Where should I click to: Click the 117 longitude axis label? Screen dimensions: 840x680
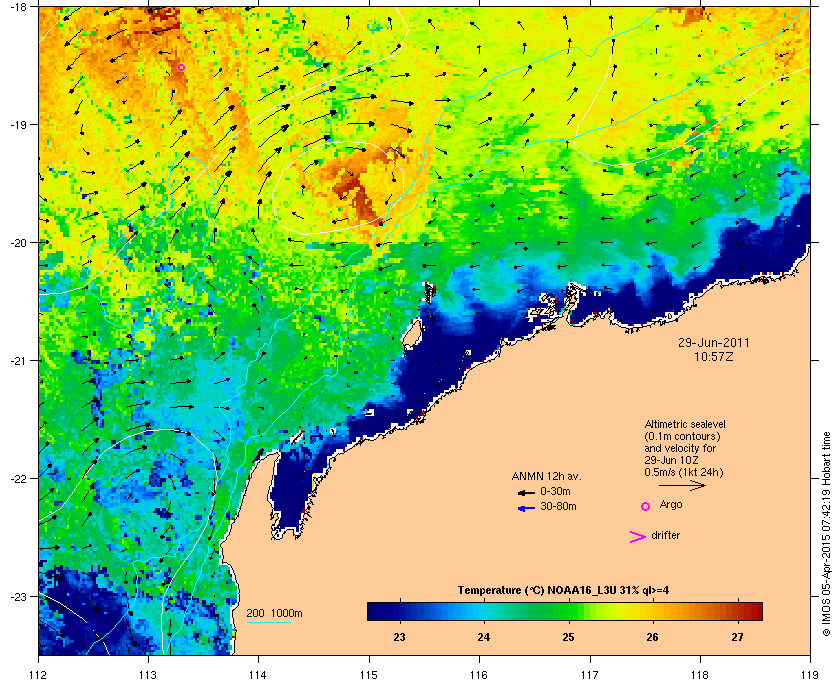click(x=589, y=675)
